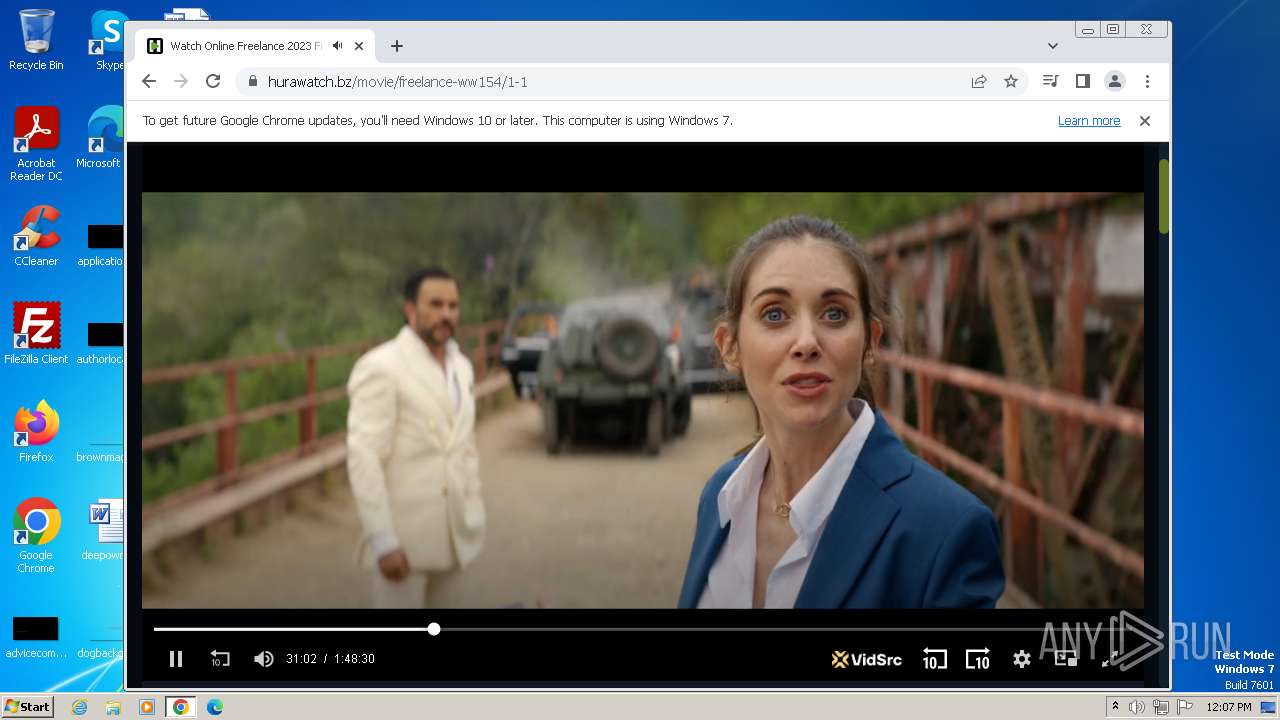1280x720 pixels.
Task: Bookmark this tab with star icon
Action: point(1011,82)
